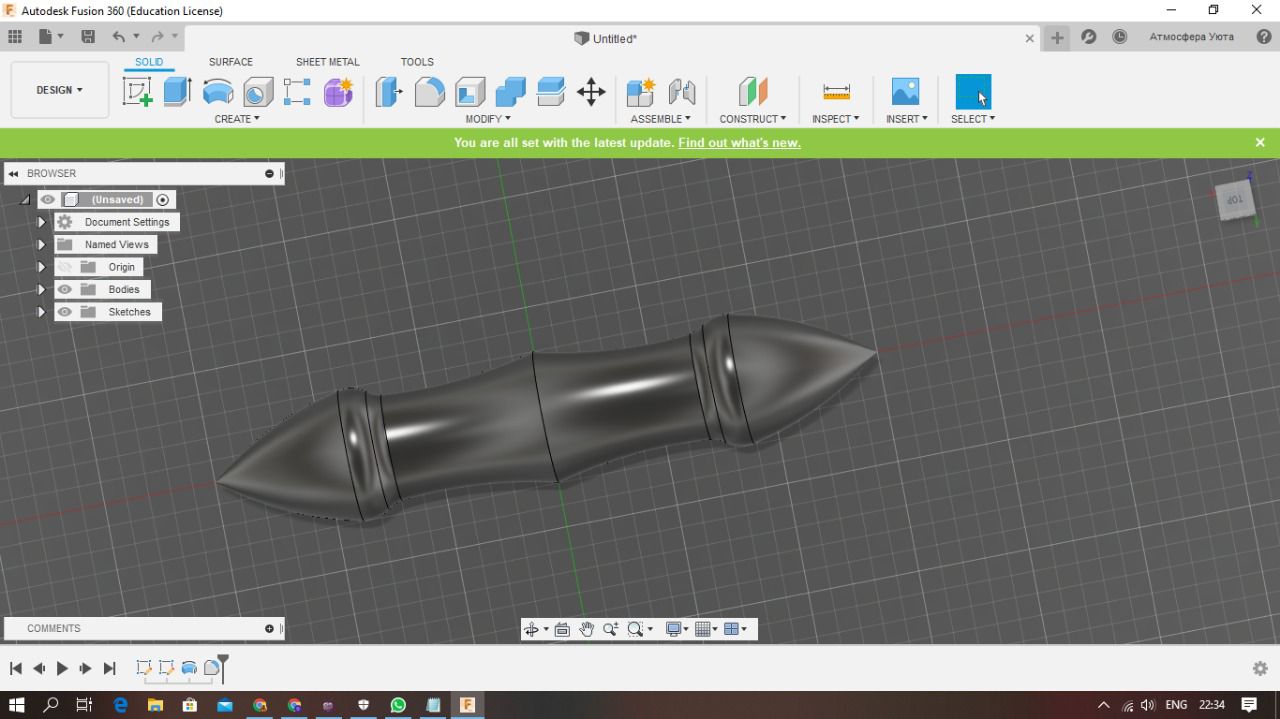The image size is (1280, 719).
Task: Select the Split Body tool
Action: (550, 92)
